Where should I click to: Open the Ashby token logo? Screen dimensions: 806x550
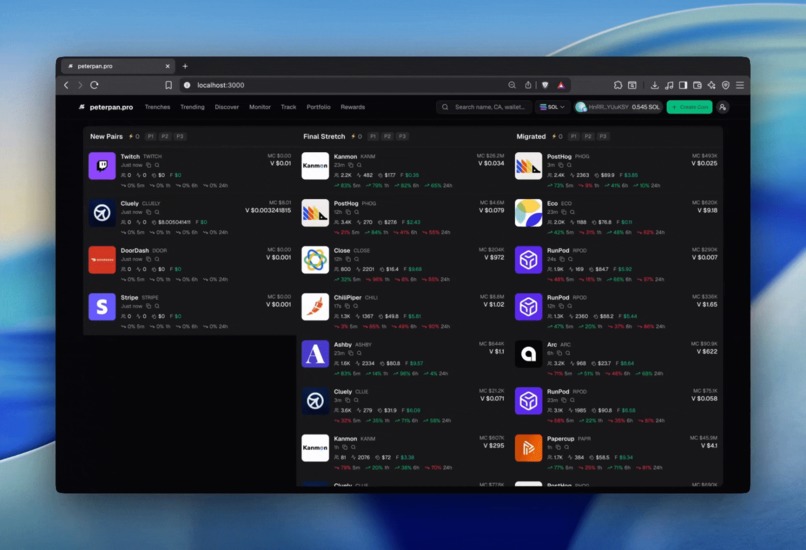[315, 354]
